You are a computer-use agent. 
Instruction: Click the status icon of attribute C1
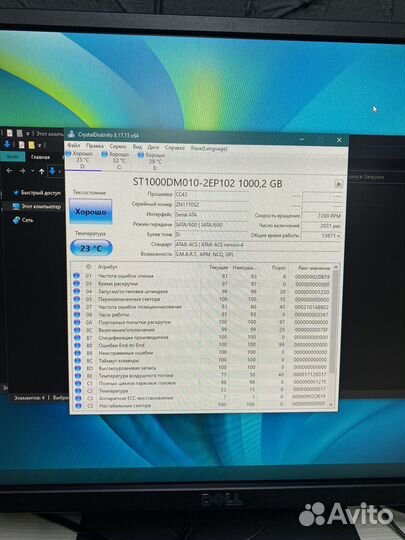(78, 383)
